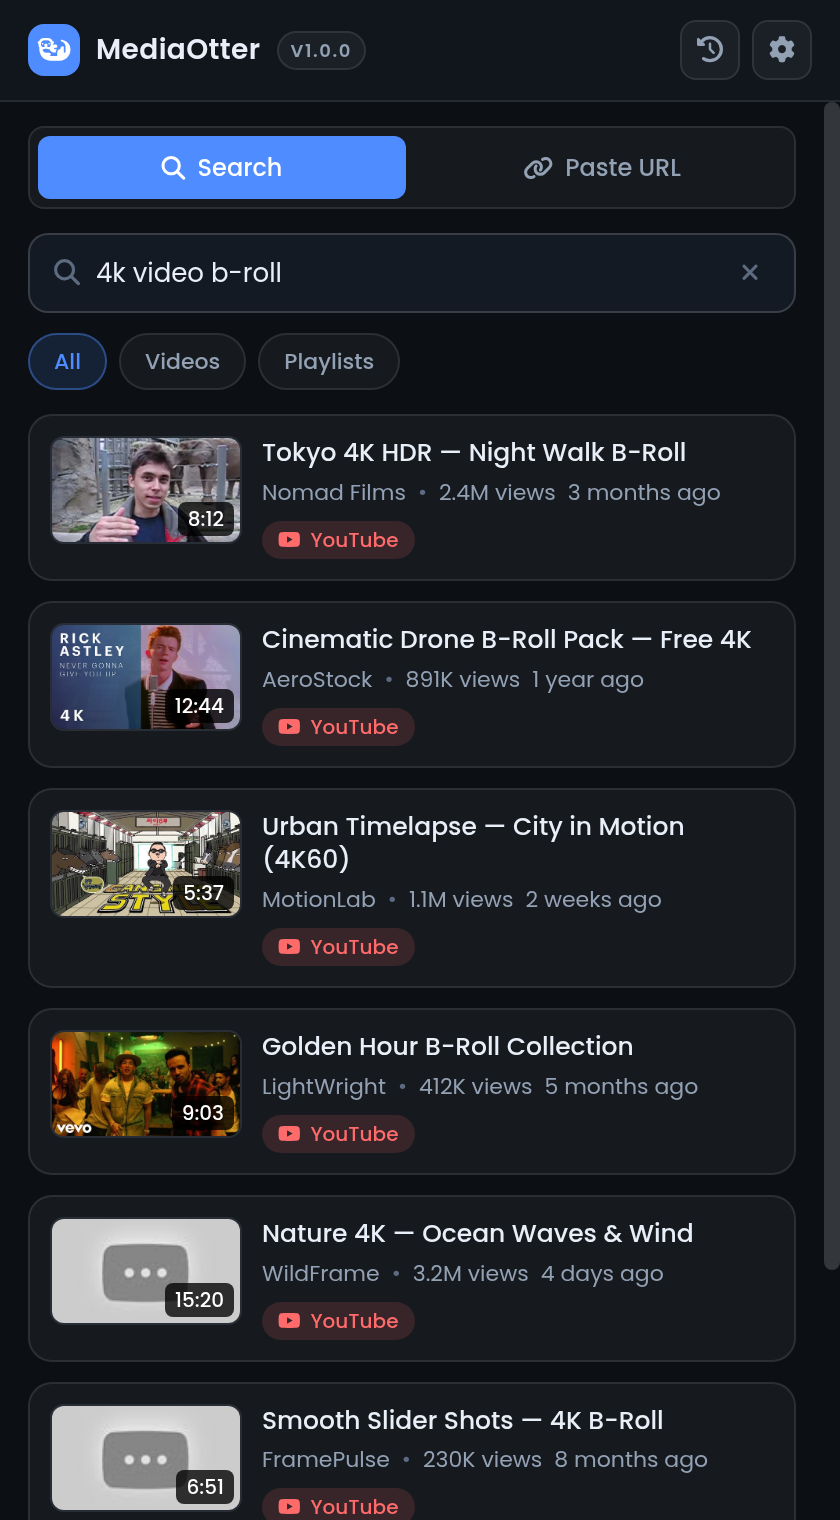This screenshot has height=1520, width=840.
Task: Open settings gear icon
Action: point(782,50)
